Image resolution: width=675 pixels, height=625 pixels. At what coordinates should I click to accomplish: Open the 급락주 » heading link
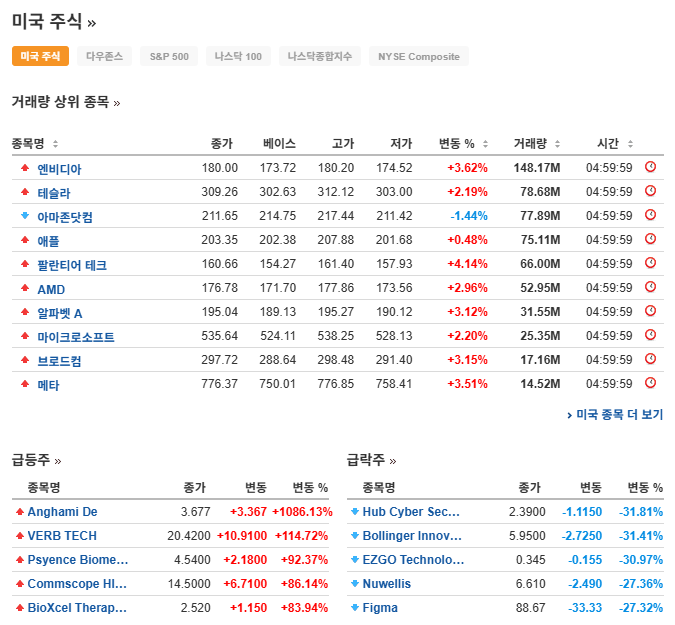(x=372, y=460)
